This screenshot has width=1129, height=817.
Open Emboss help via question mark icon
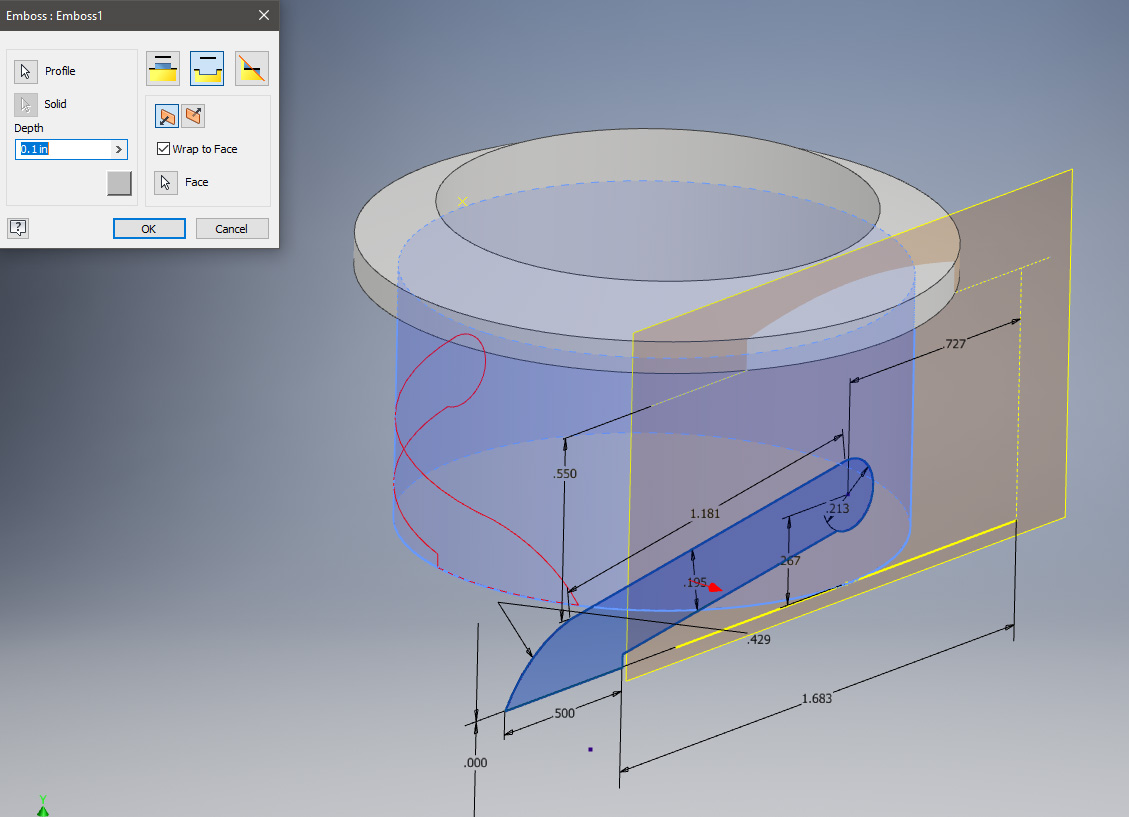coord(17,228)
